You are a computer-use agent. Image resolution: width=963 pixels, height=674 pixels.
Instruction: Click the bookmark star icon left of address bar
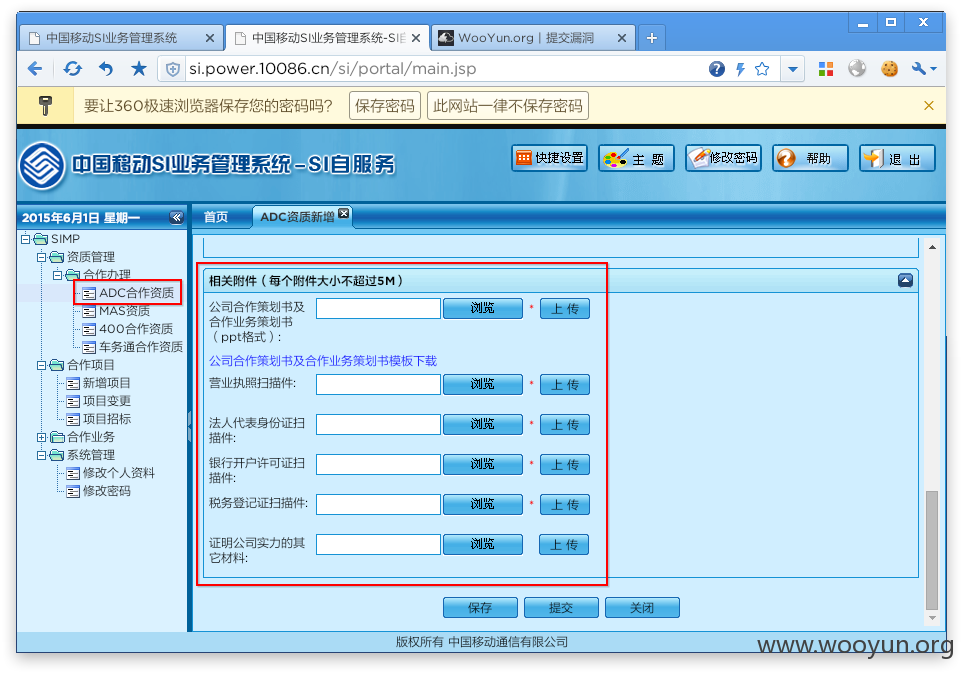coord(139,69)
